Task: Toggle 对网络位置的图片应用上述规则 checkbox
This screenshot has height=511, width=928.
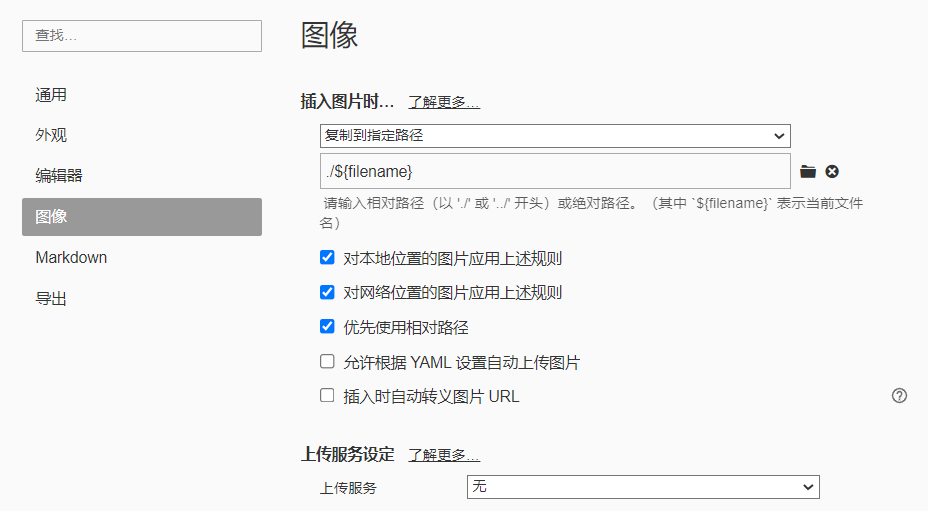Action: 327,292
